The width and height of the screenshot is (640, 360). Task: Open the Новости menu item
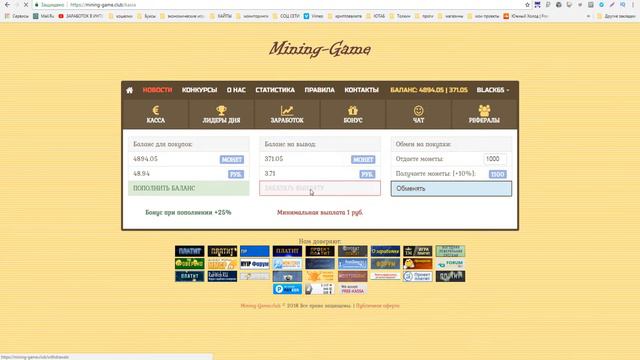(x=157, y=90)
